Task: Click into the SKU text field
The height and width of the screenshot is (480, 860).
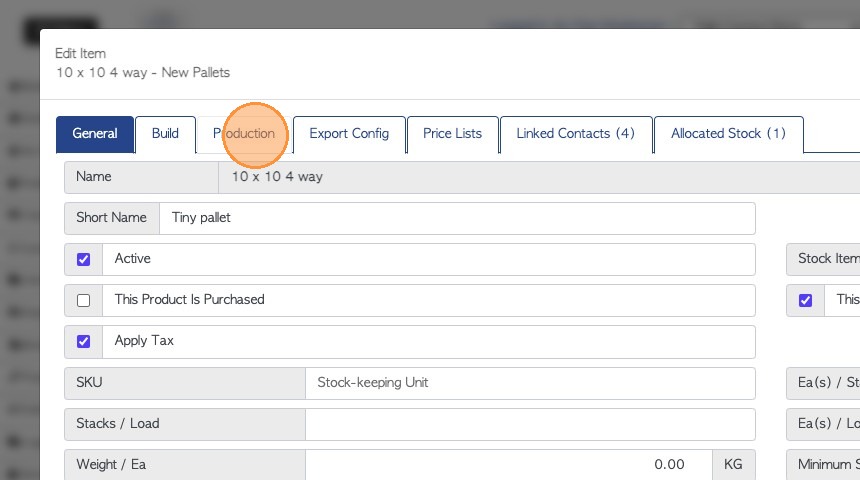Action: tap(530, 382)
